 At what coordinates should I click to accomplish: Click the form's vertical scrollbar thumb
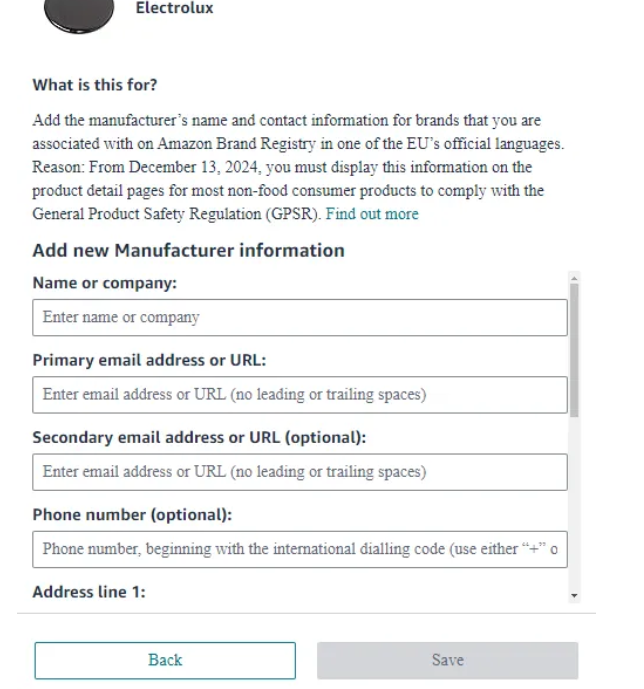(x=574, y=350)
